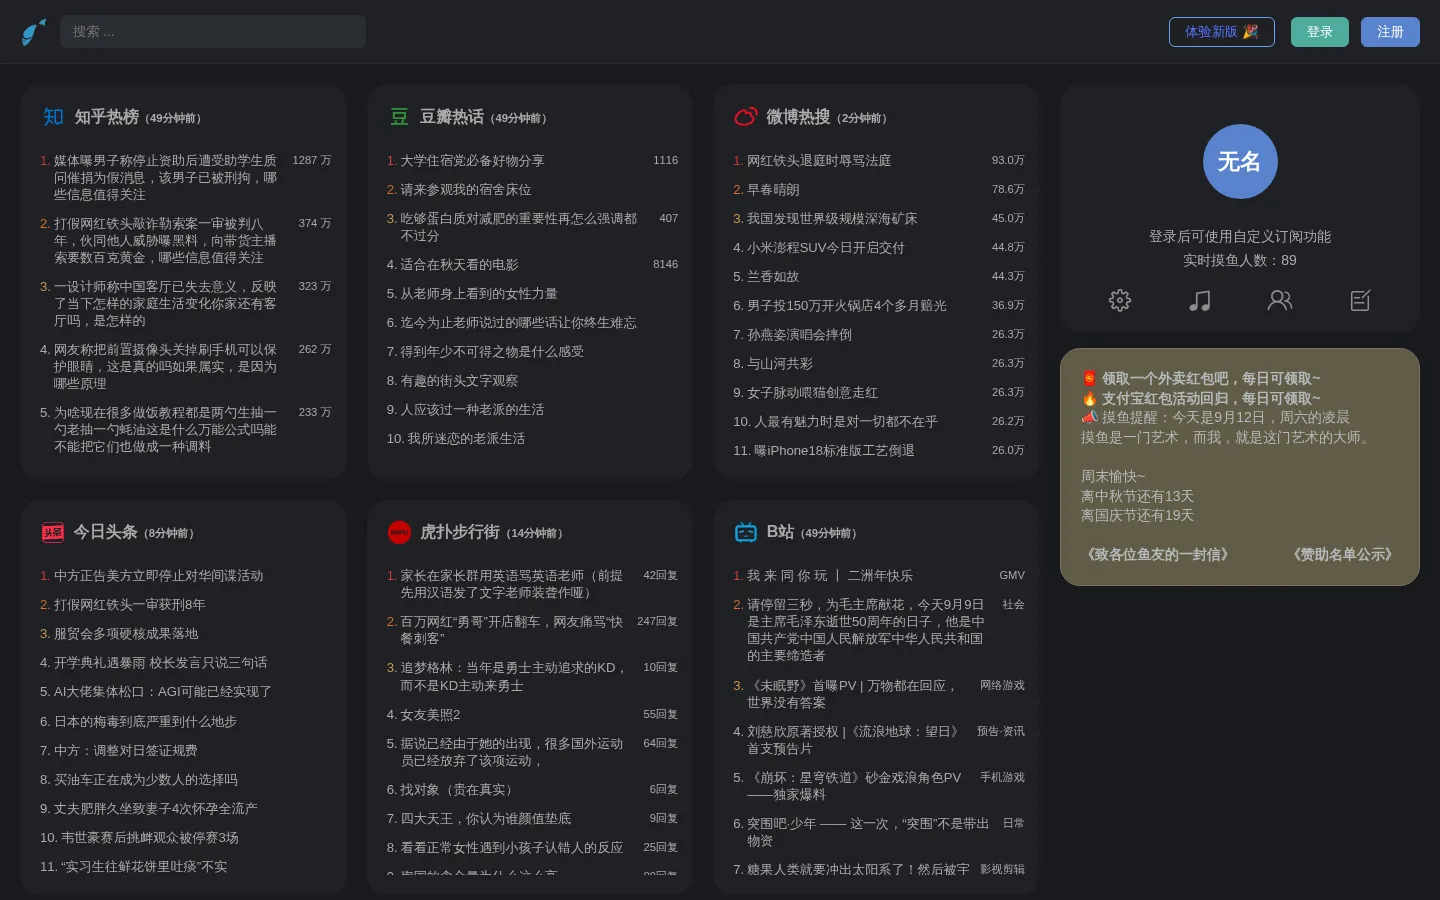
Task: Open the 虎扑步行街 section title
Action: (x=460, y=532)
